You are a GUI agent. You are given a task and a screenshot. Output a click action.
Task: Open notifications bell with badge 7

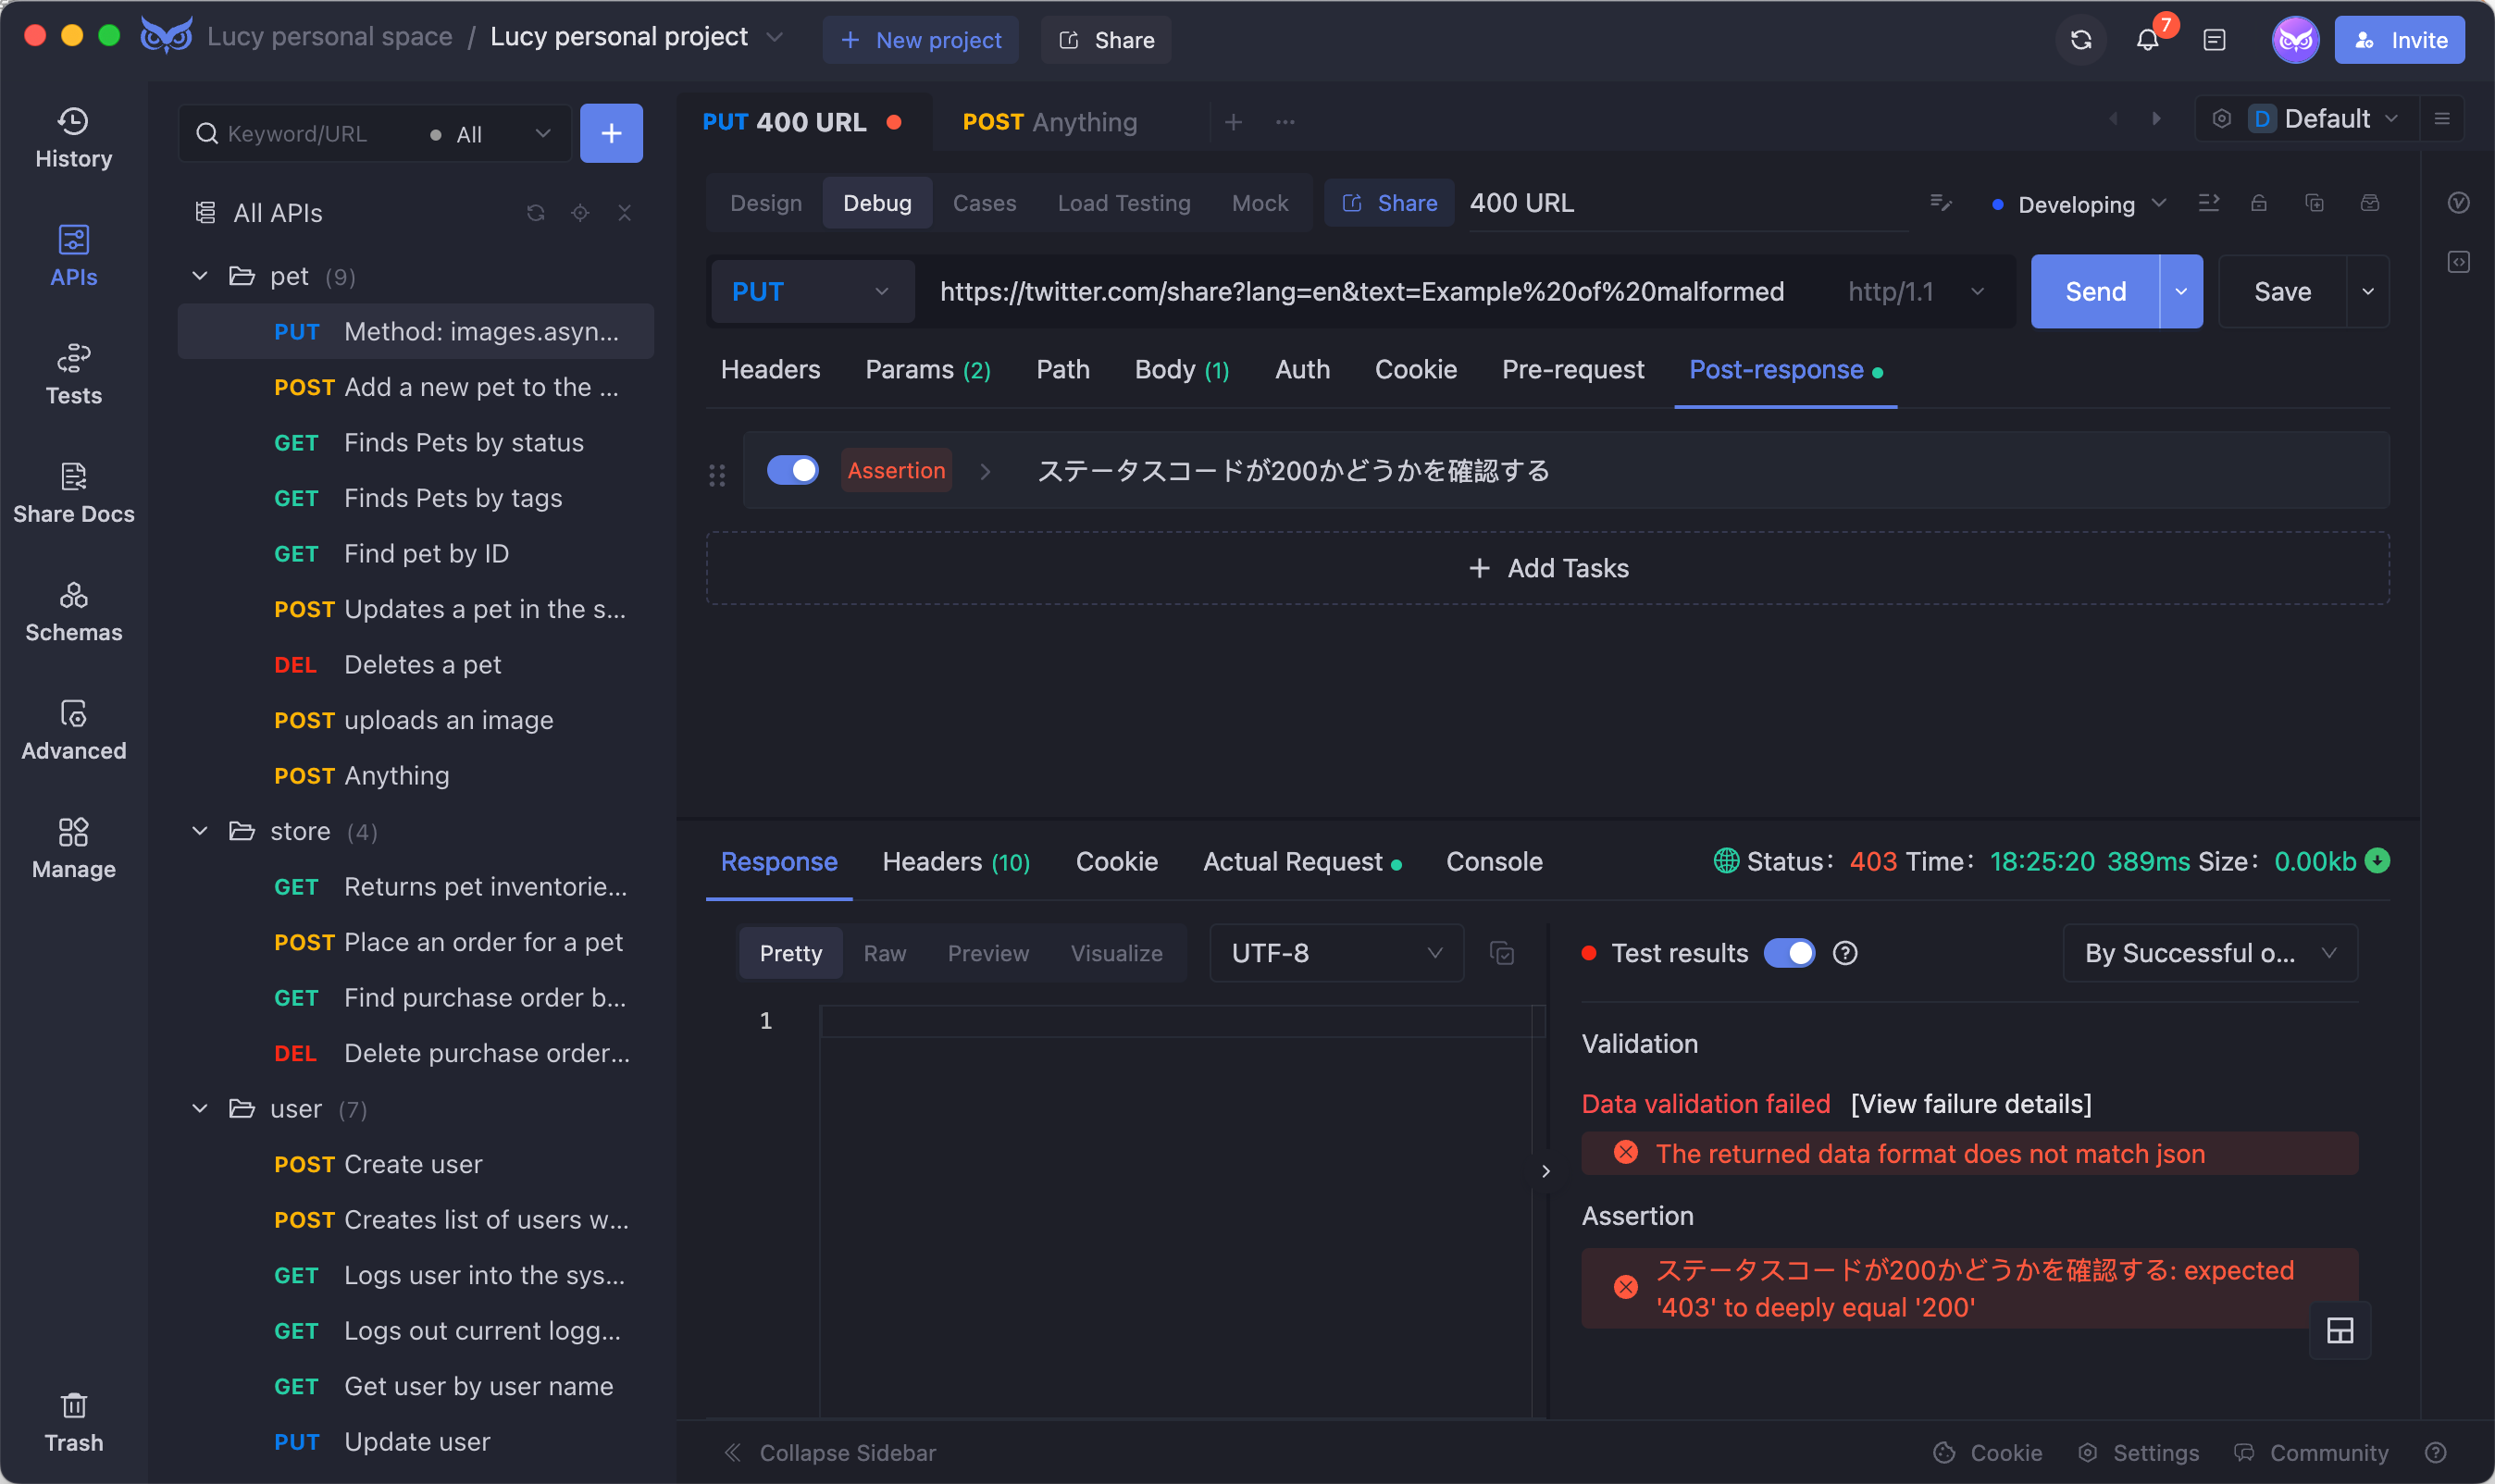[x=2148, y=40]
